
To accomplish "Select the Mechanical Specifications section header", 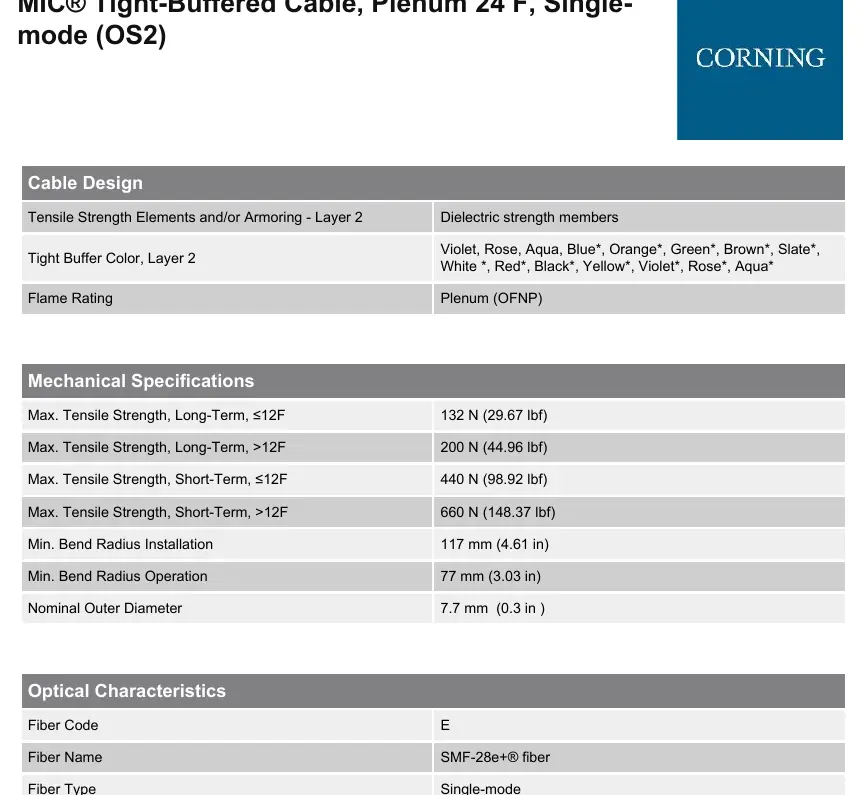I will (x=433, y=381).
